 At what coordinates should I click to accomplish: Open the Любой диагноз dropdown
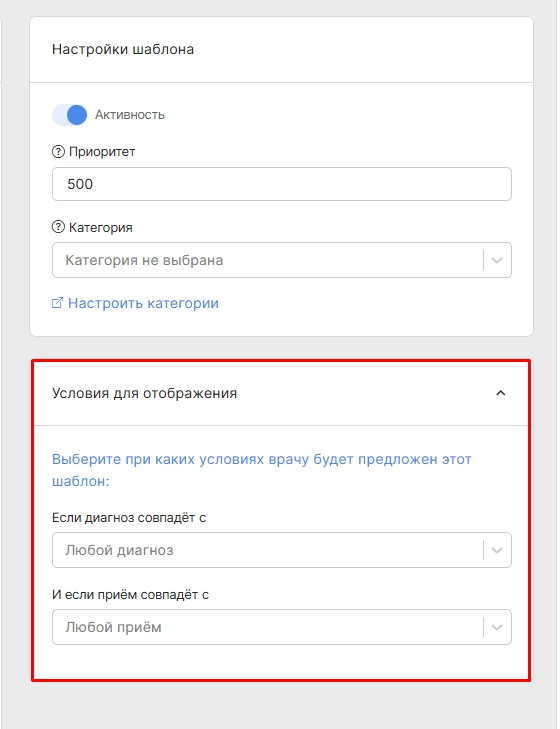282,550
